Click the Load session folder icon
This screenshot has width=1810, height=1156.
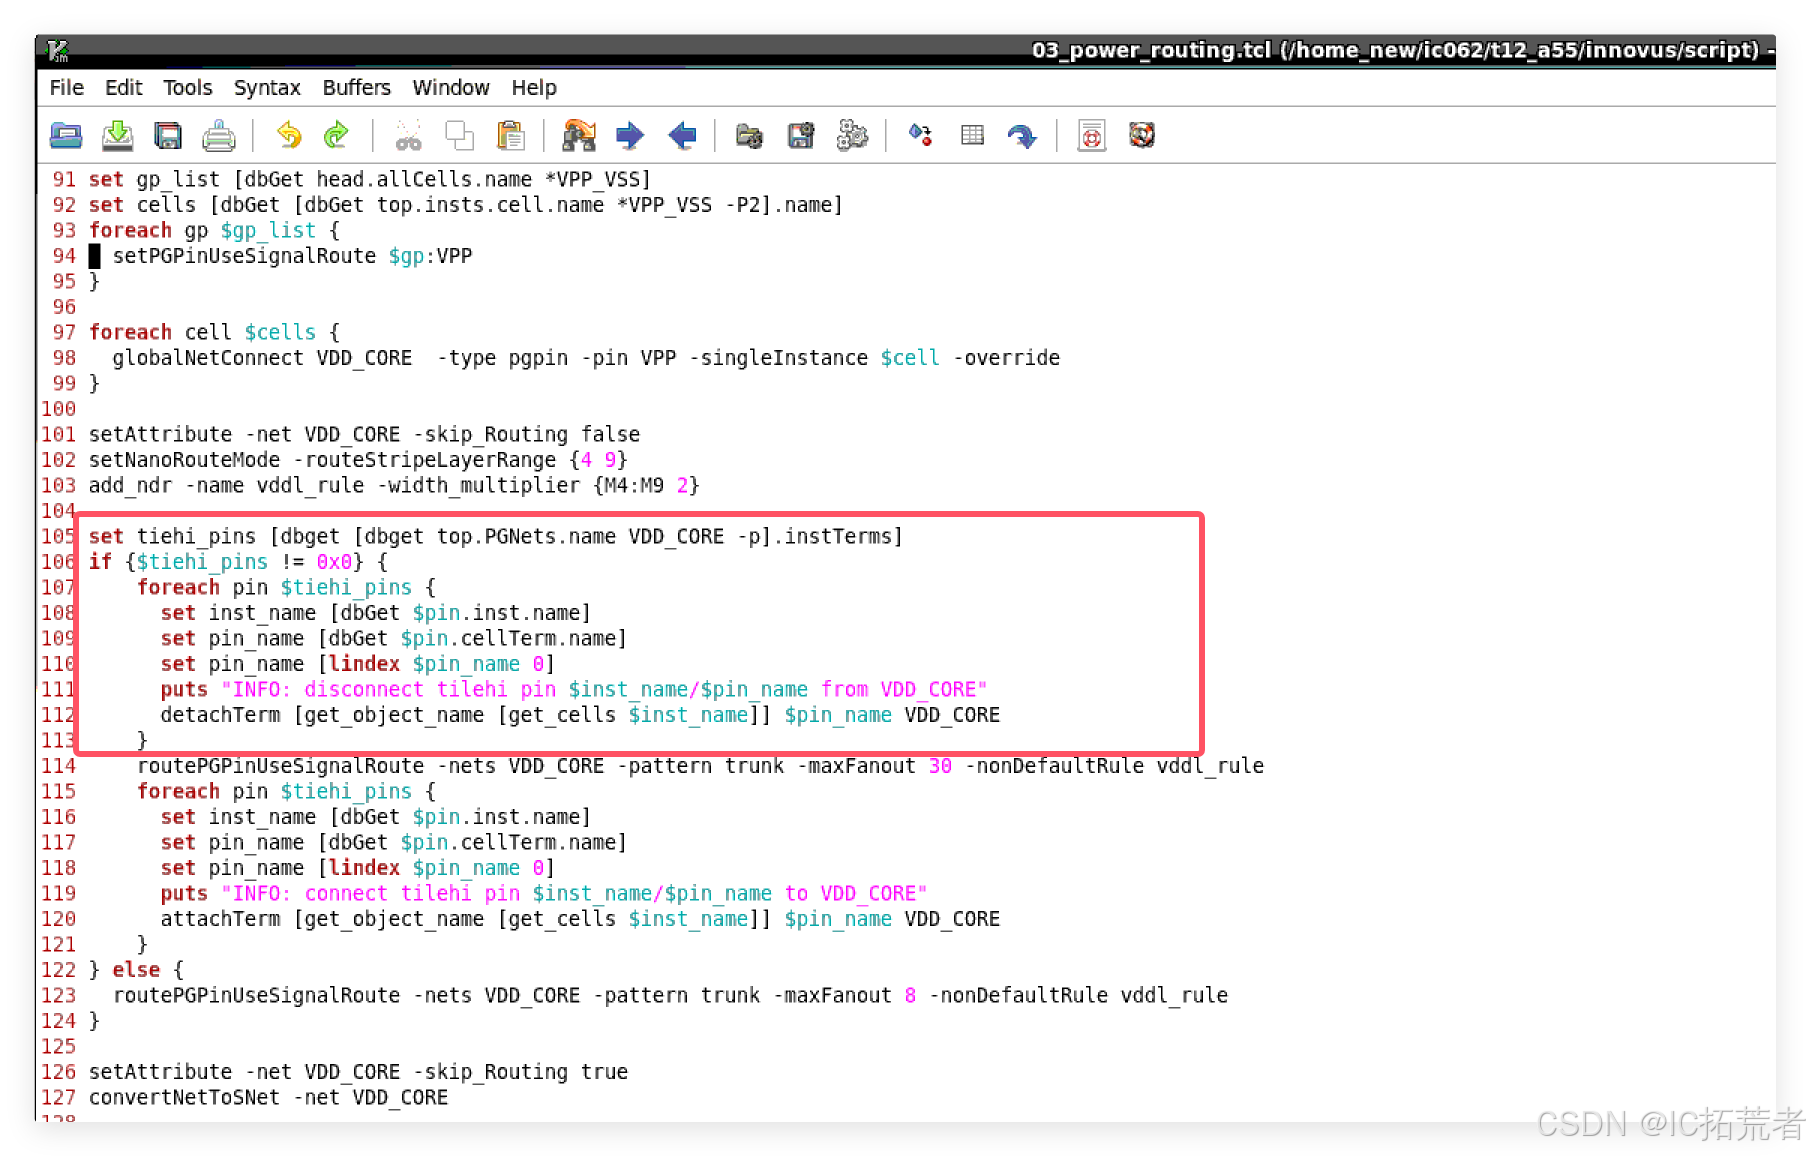tap(750, 135)
